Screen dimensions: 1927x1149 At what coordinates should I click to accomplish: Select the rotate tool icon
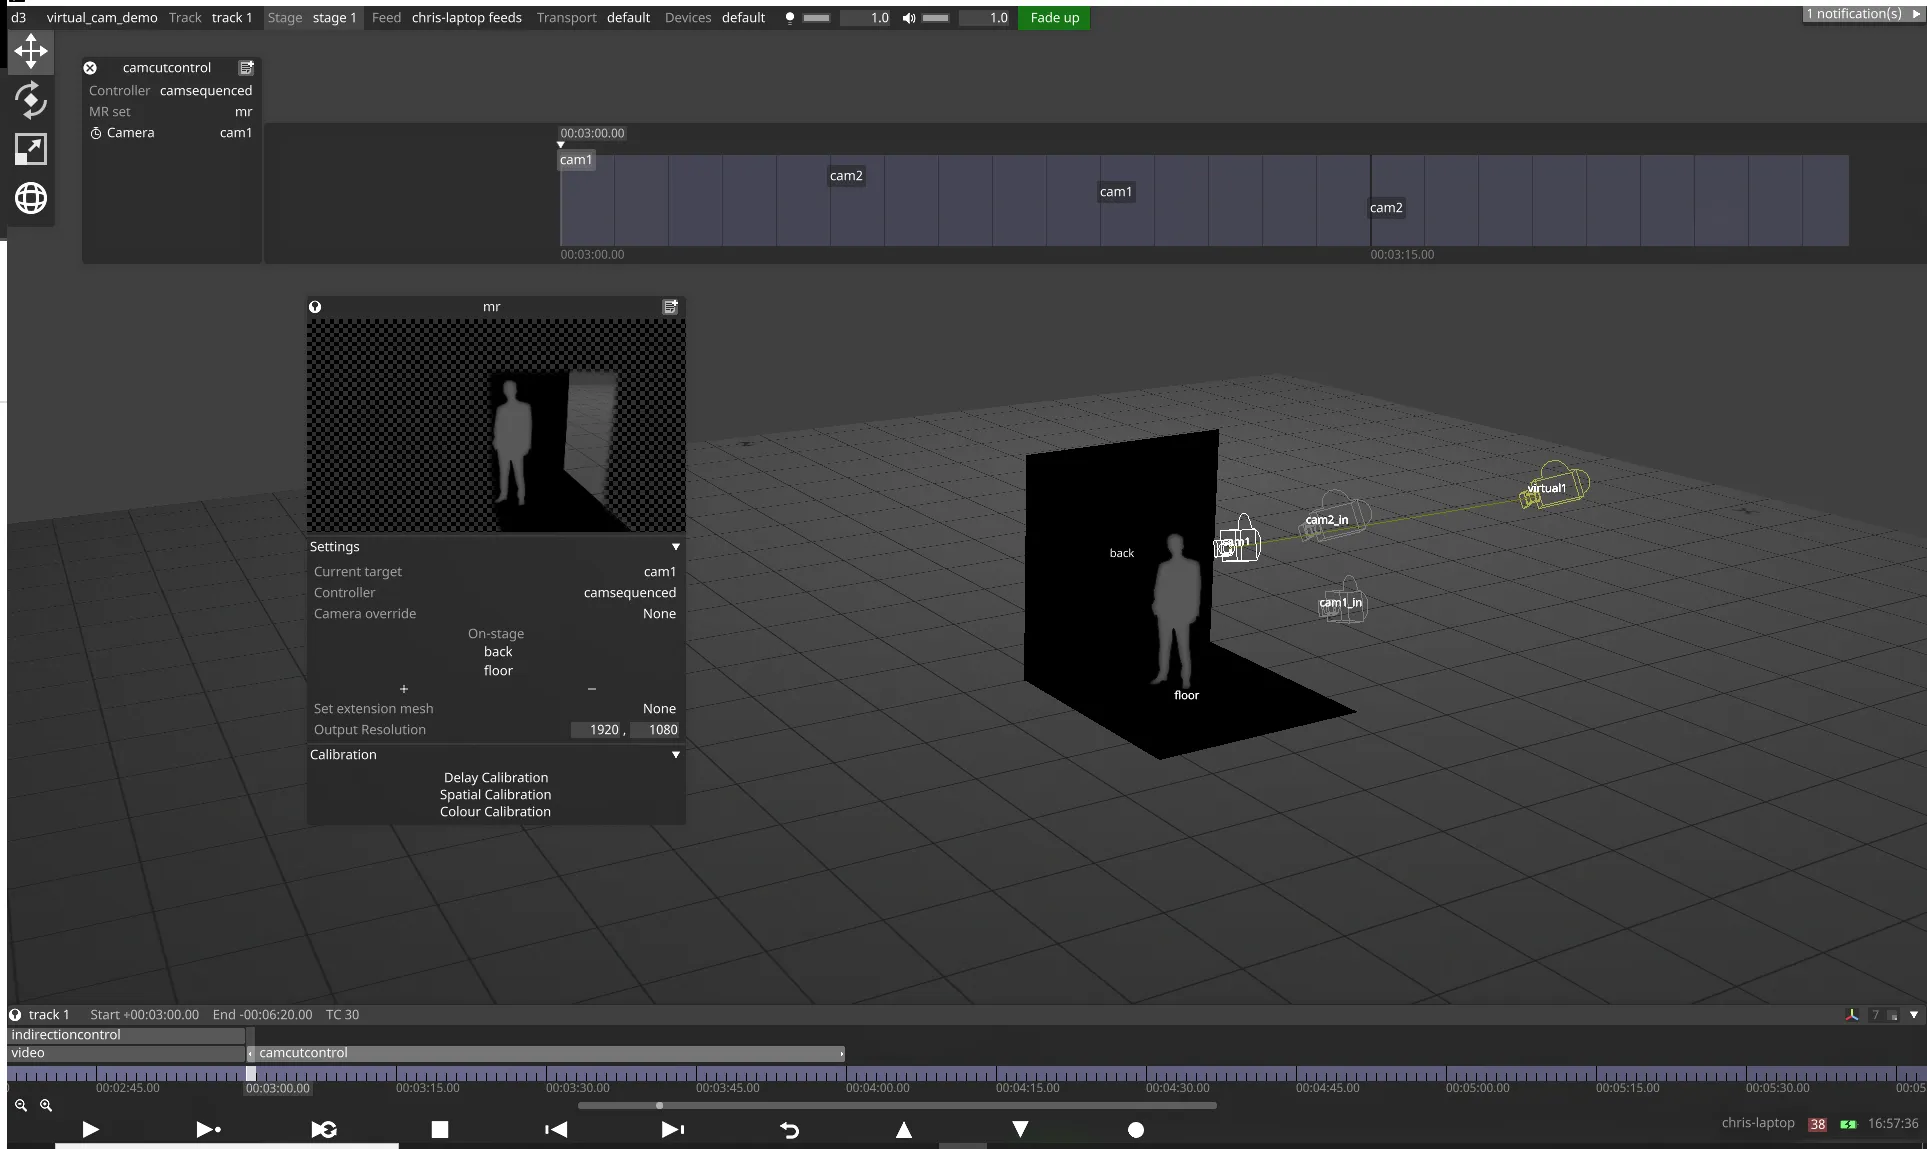click(31, 100)
